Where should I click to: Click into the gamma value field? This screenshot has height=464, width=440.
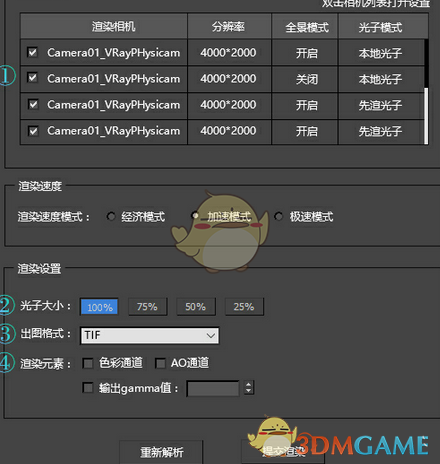point(213,389)
